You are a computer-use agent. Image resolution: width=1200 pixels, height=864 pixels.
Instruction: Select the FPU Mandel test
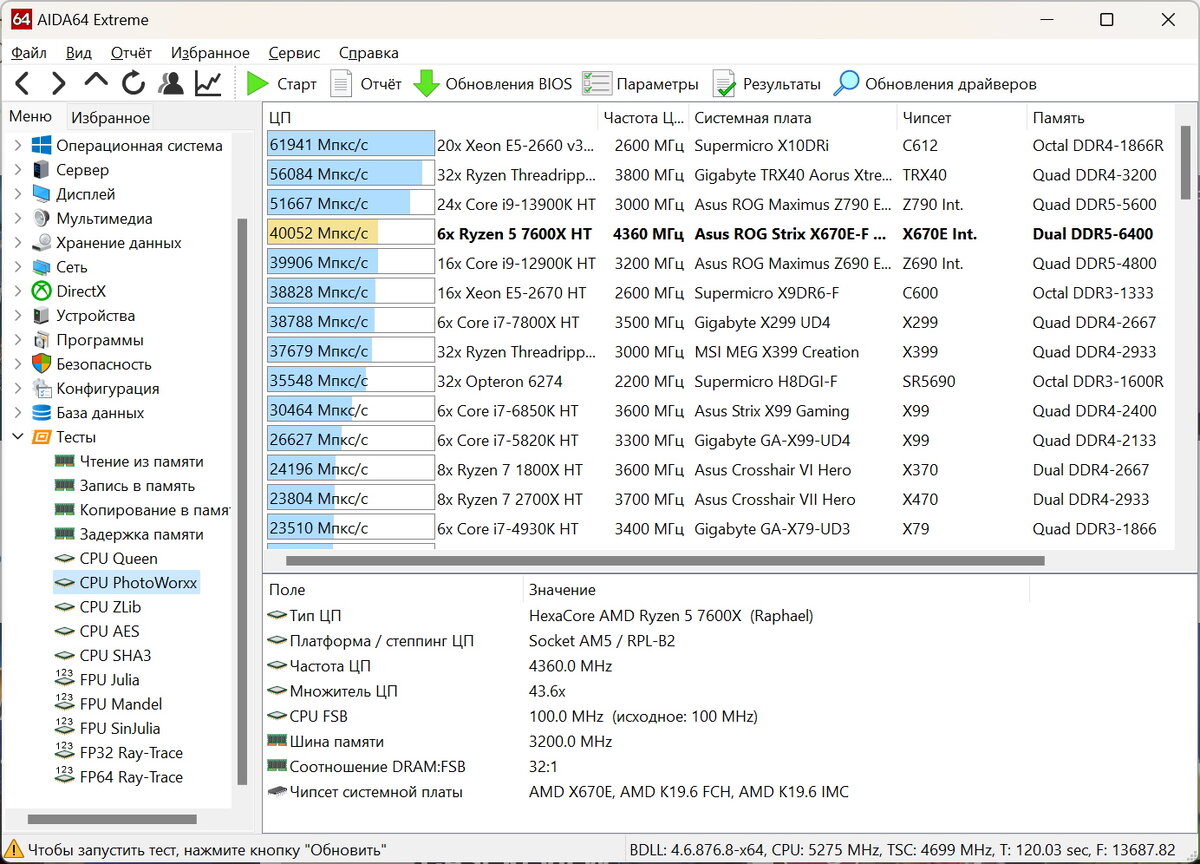[x=120, y=704]
